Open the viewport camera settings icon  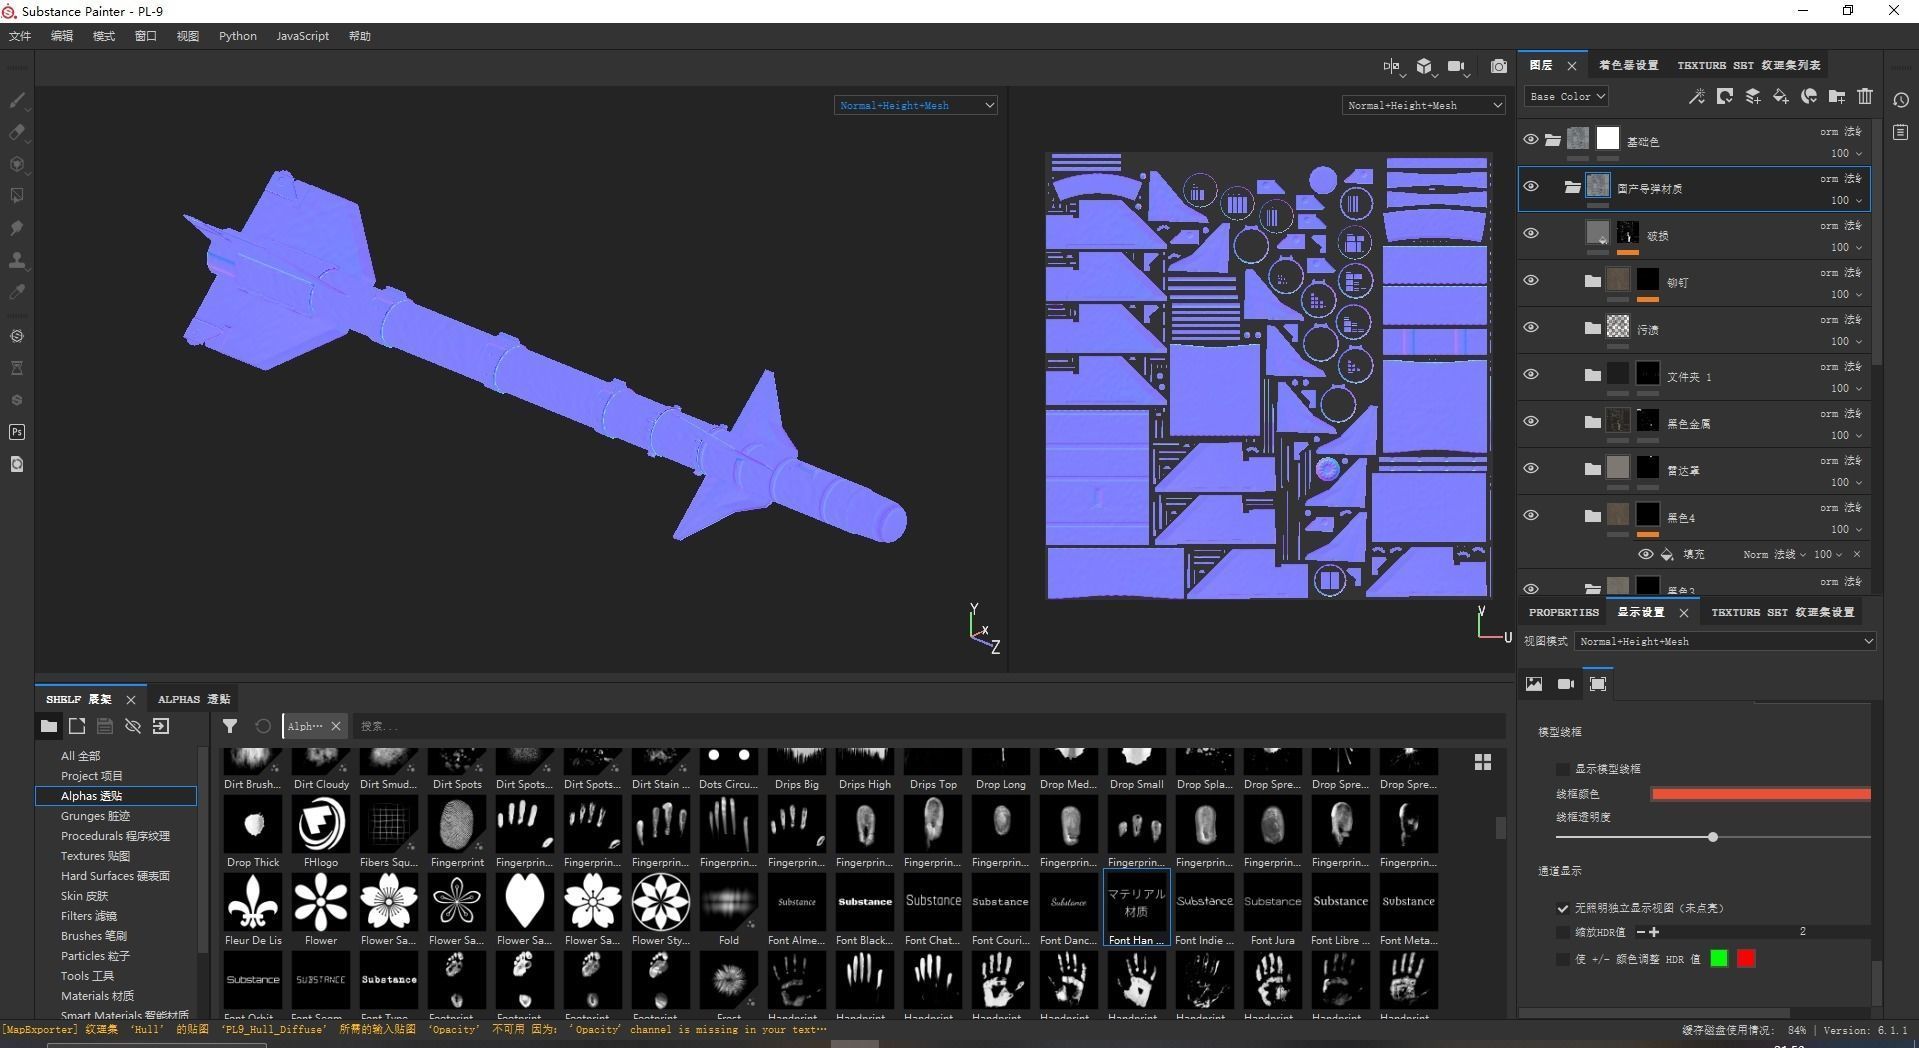pyautogui.click(x=1456, y=66)
